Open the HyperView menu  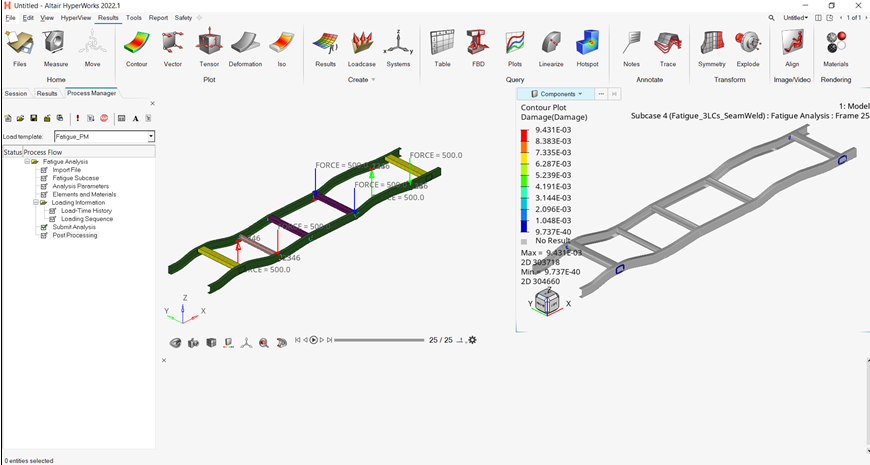[x=74, y=18]
